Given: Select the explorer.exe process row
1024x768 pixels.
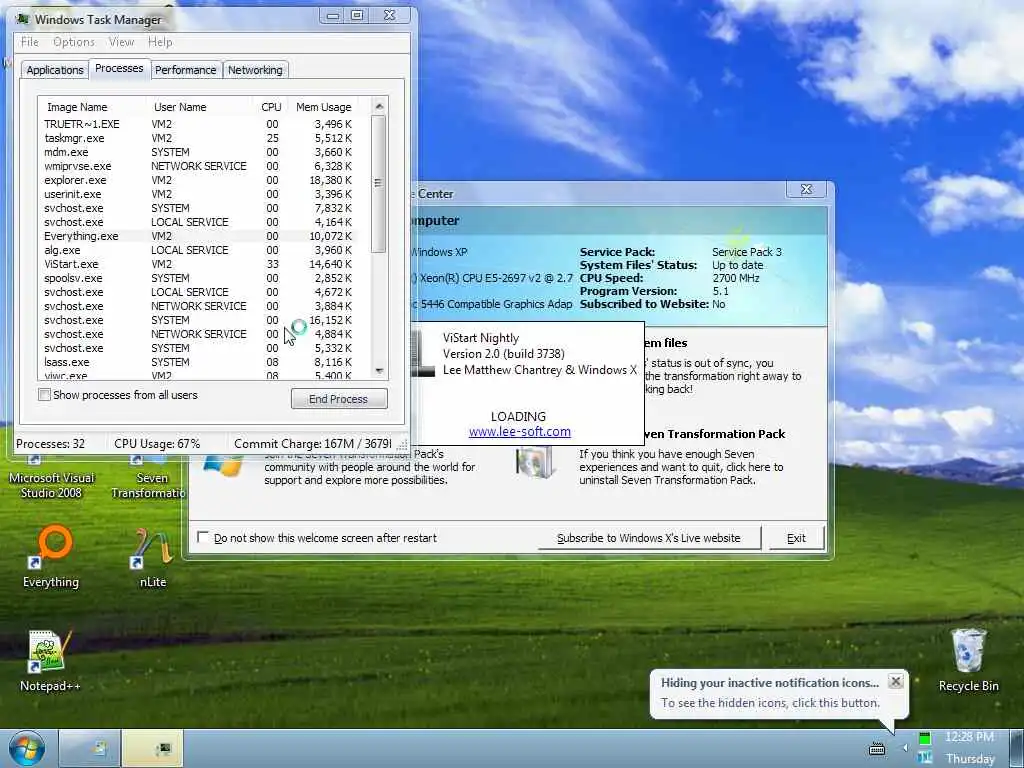Looking at the screenshot, I should (199, 180).
